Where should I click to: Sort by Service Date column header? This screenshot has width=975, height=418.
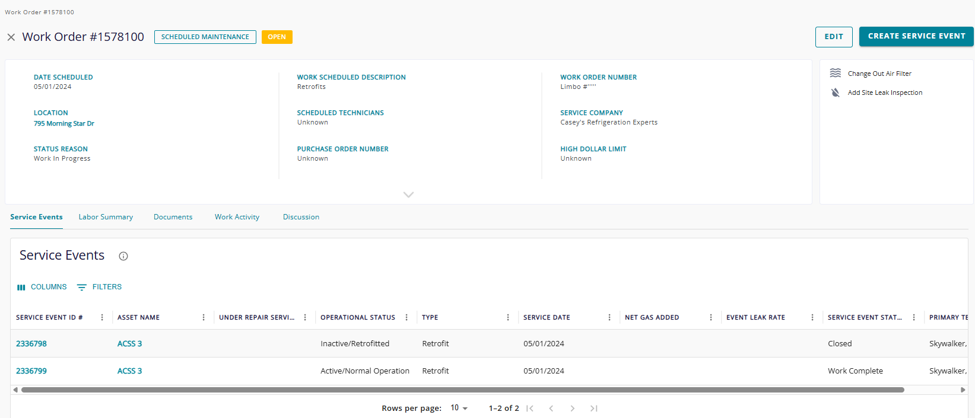[547, 317]
